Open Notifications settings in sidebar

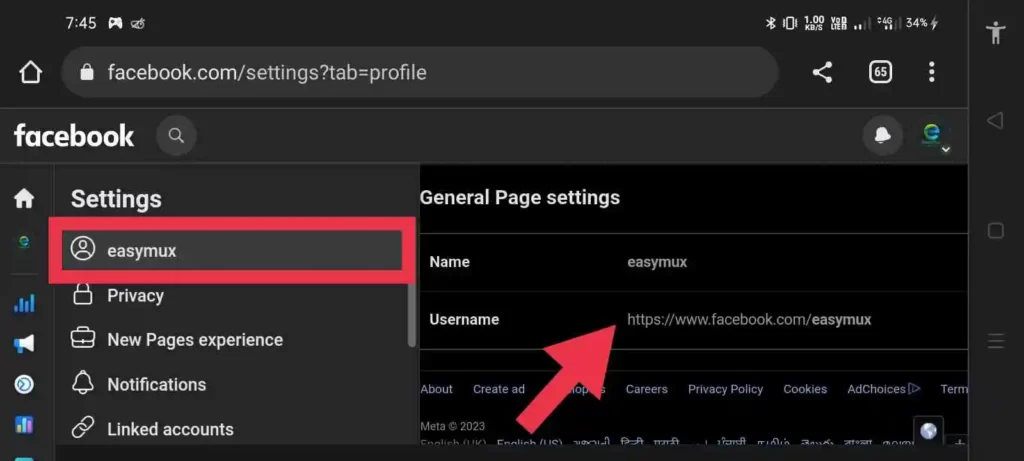click(157, 385)
